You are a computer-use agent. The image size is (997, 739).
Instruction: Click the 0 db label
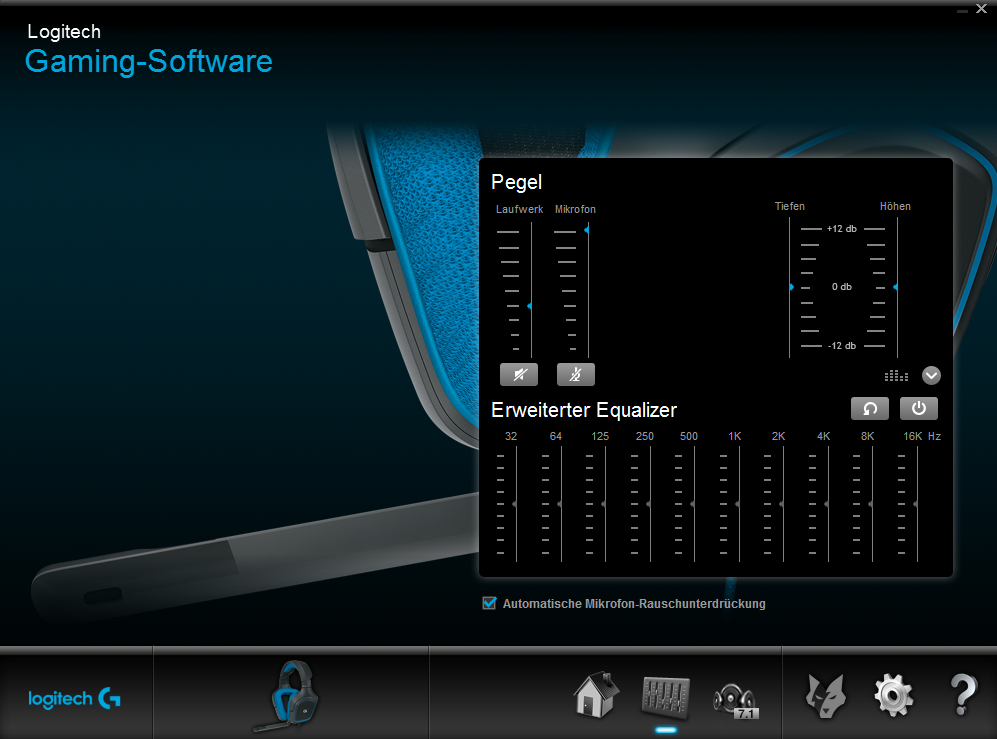point(841,287)
